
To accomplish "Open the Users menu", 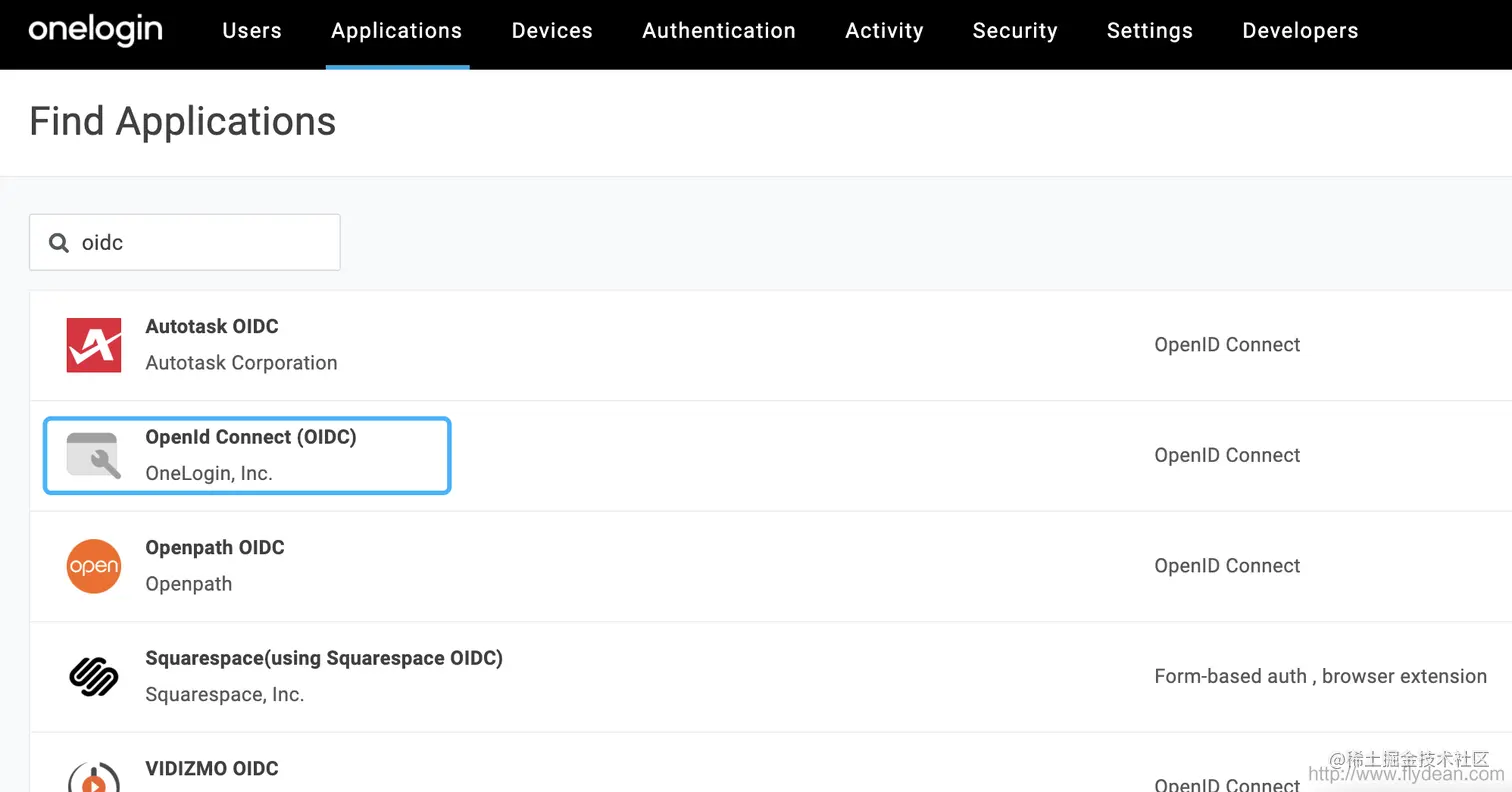I will (x=252, y=31).
